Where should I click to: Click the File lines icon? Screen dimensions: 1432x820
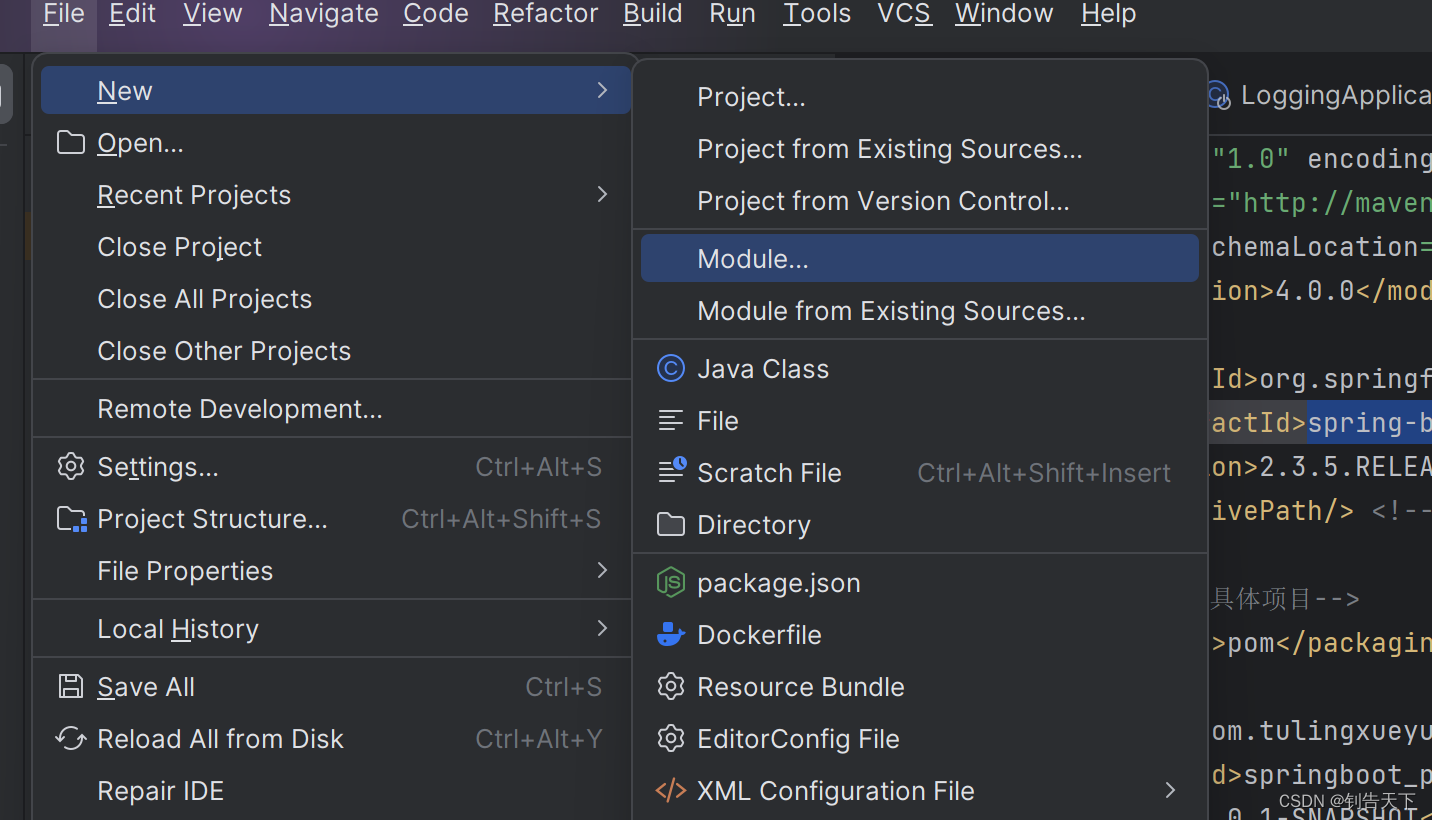(670, 421)
